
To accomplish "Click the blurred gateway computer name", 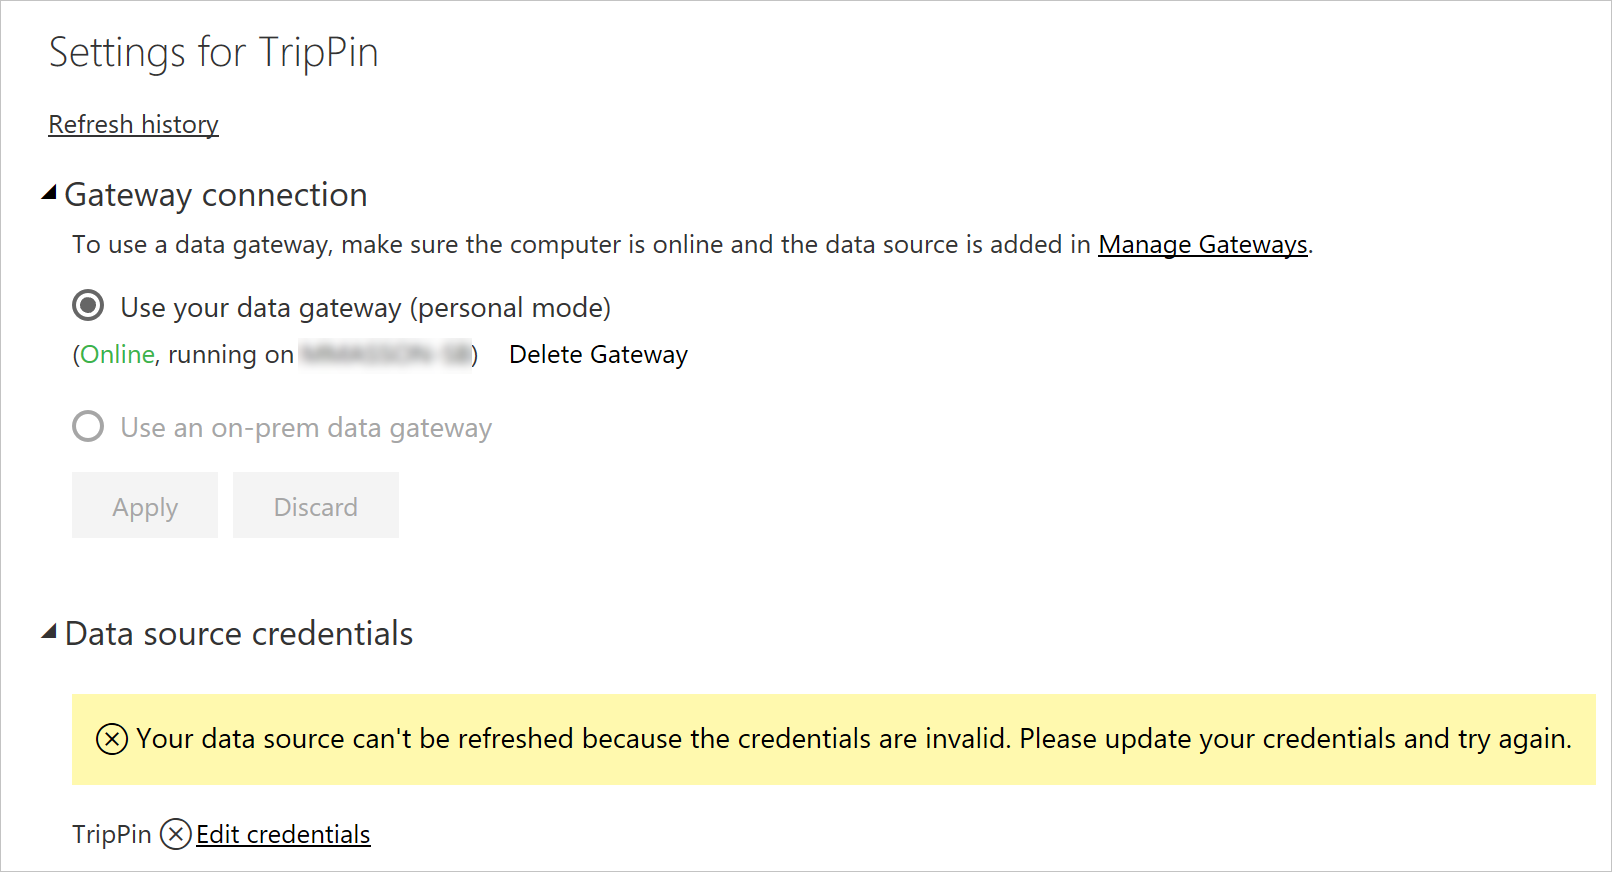I will point(385,355).
